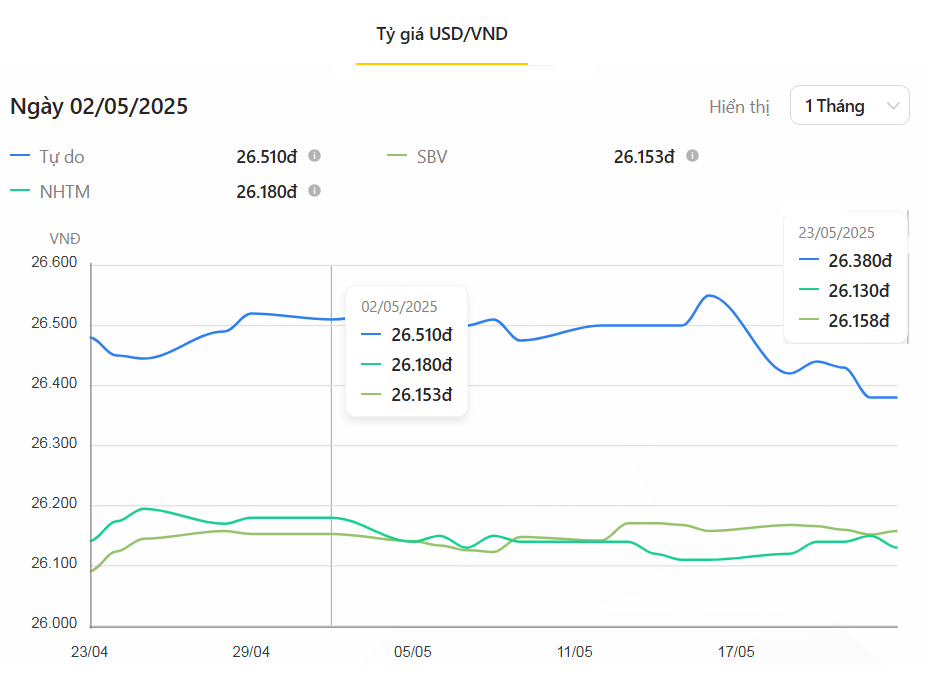932x684 pixels.
Task: Click blue line marker in 23/05/2025 tooltip
Action: (808, 261)
